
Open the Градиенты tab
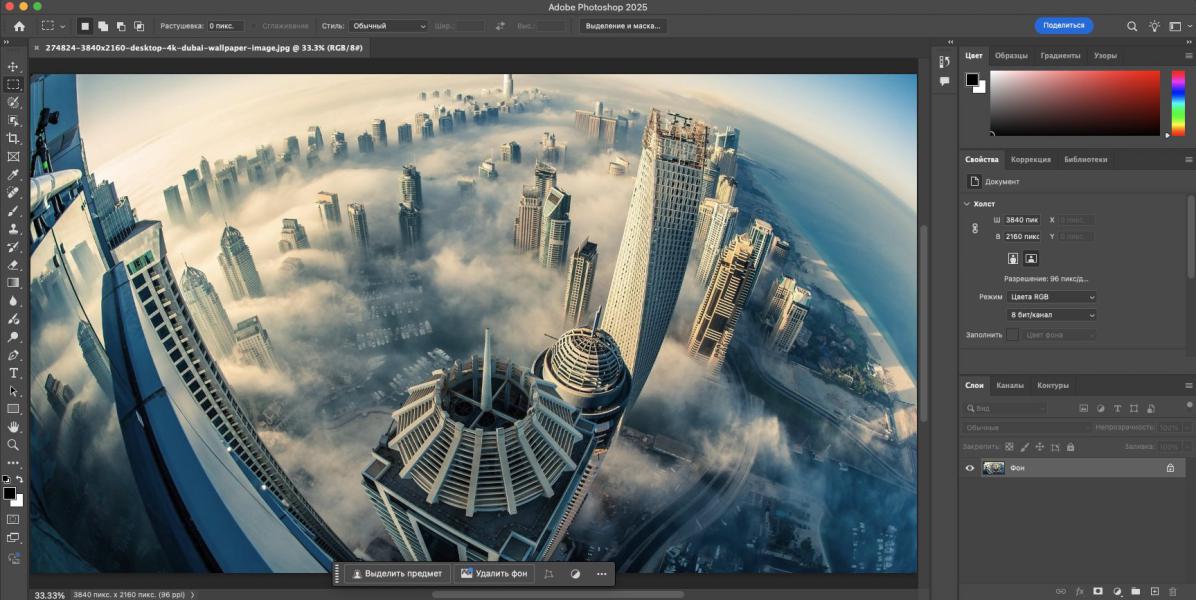coord(1059,56)
